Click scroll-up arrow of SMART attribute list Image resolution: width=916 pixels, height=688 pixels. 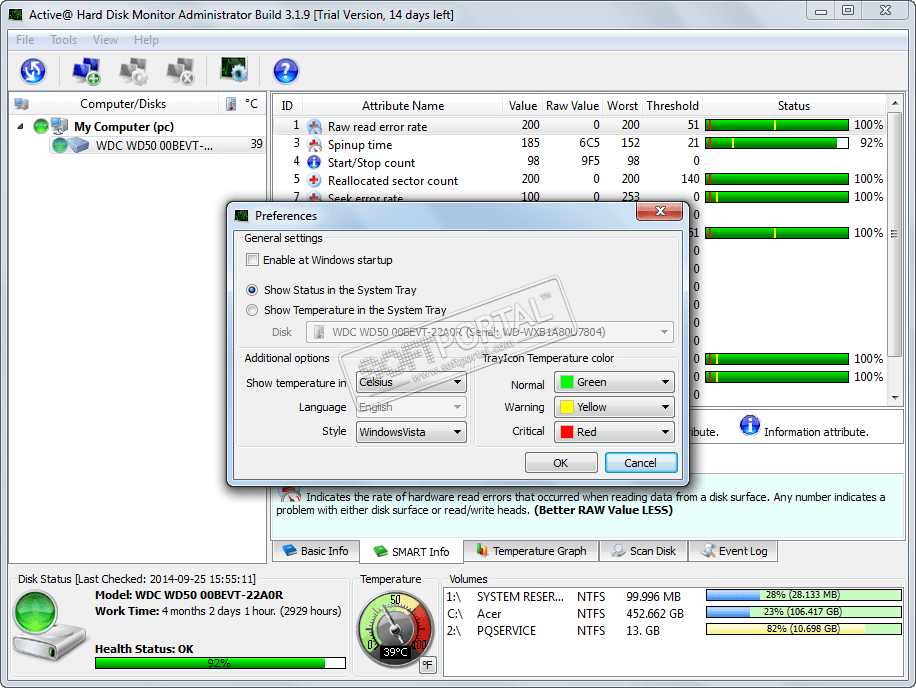[x=895, y=103]
